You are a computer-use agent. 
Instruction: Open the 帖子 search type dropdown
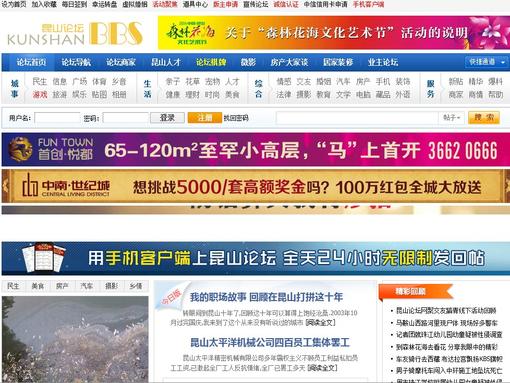coord(451,118)
